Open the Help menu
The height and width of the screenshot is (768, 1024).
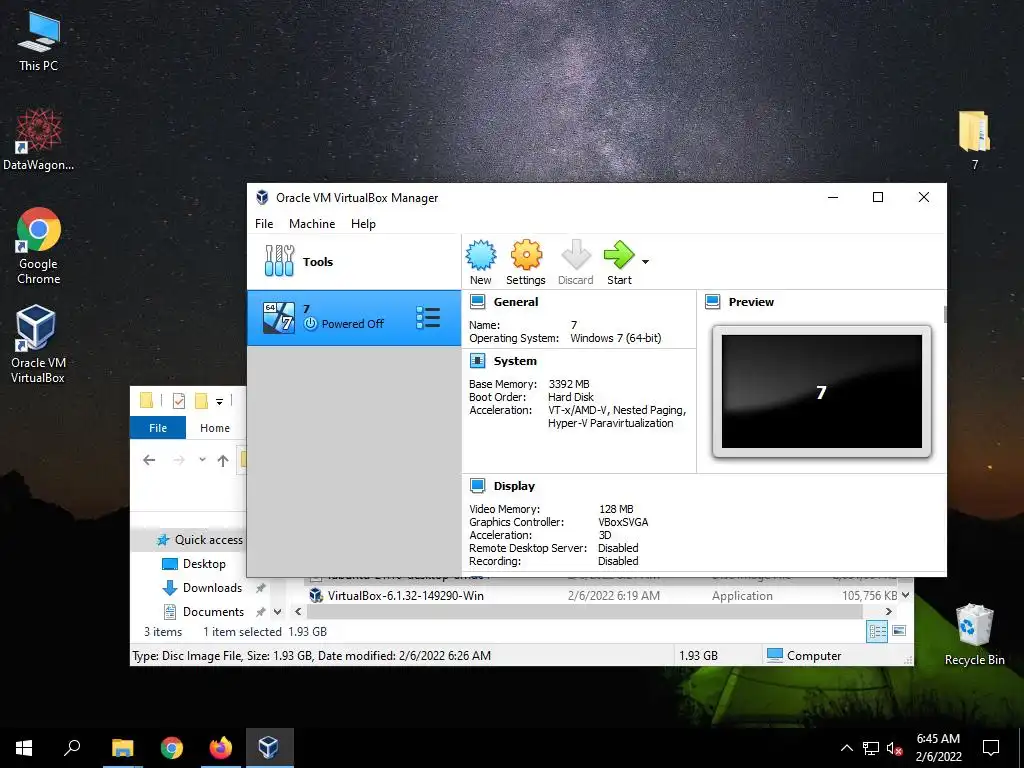[x=363, y=223]
